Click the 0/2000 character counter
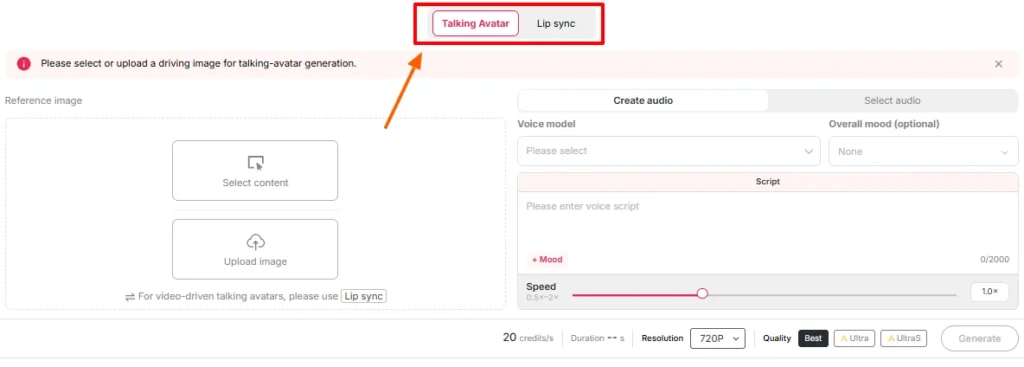 994,259
